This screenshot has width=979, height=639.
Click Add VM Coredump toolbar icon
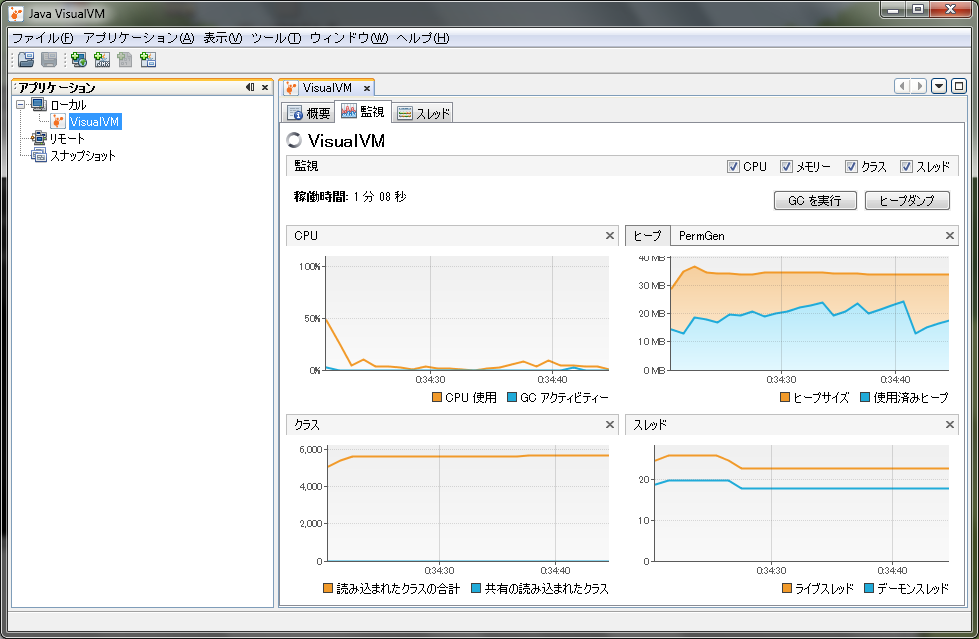(125, 59)
